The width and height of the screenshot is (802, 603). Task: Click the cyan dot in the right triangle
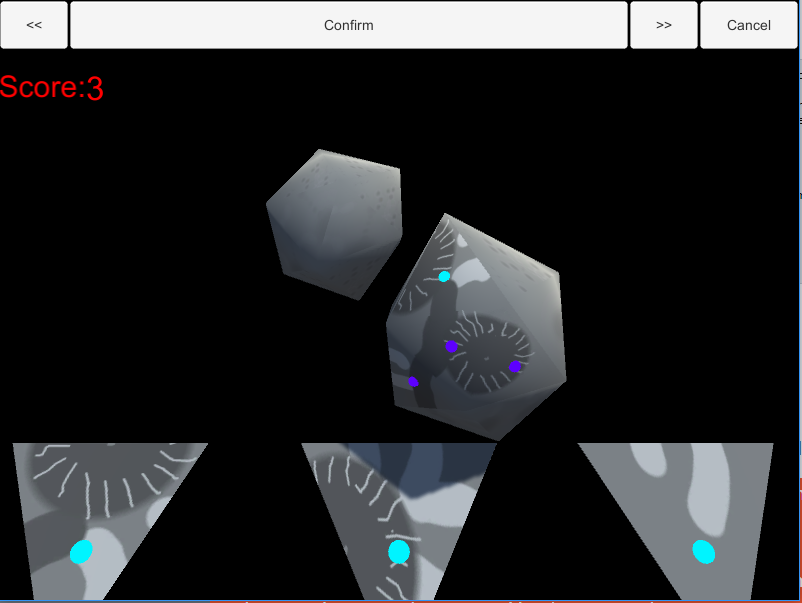point(704,552)
